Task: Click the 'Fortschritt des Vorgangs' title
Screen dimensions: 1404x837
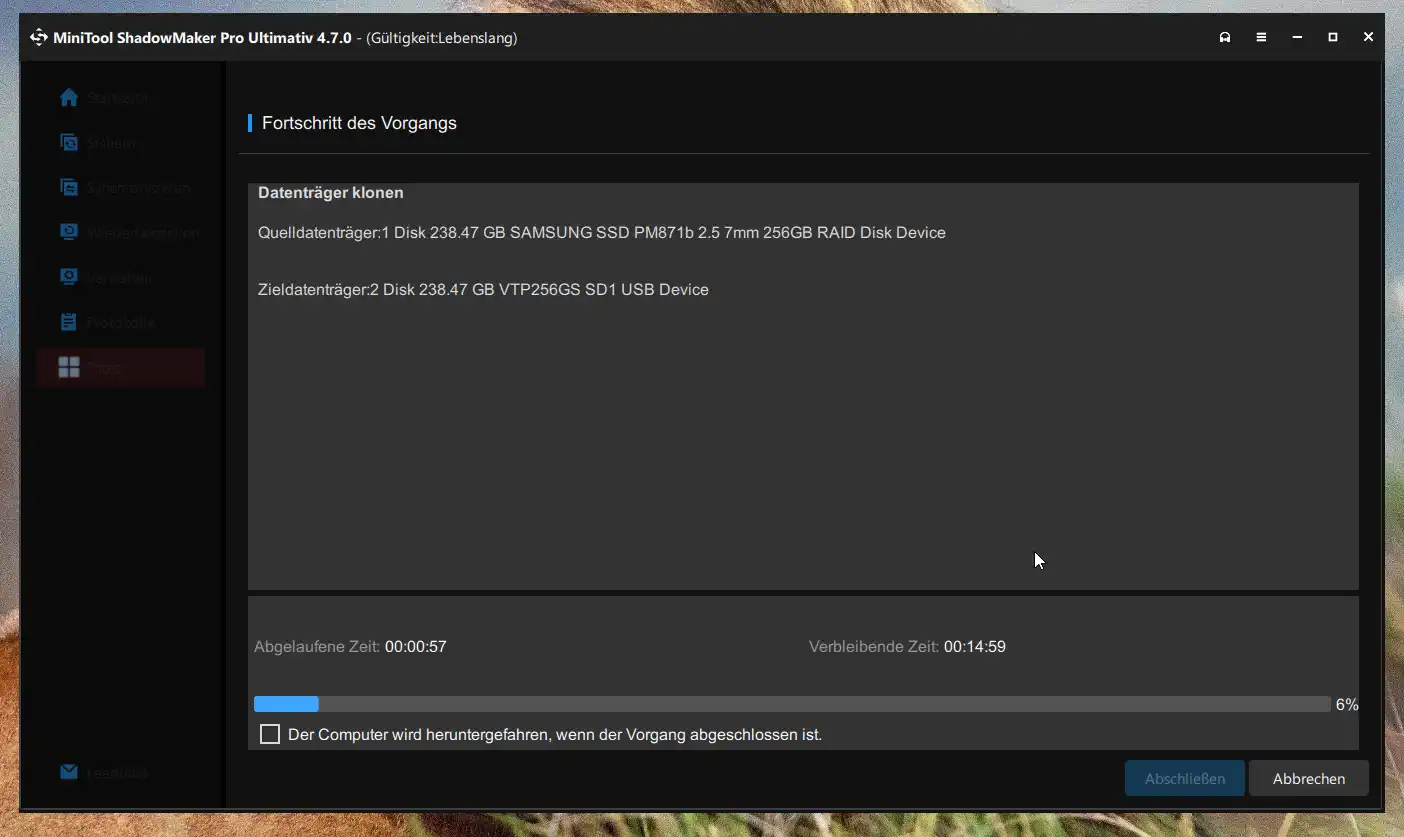Action: coord(359,123)
